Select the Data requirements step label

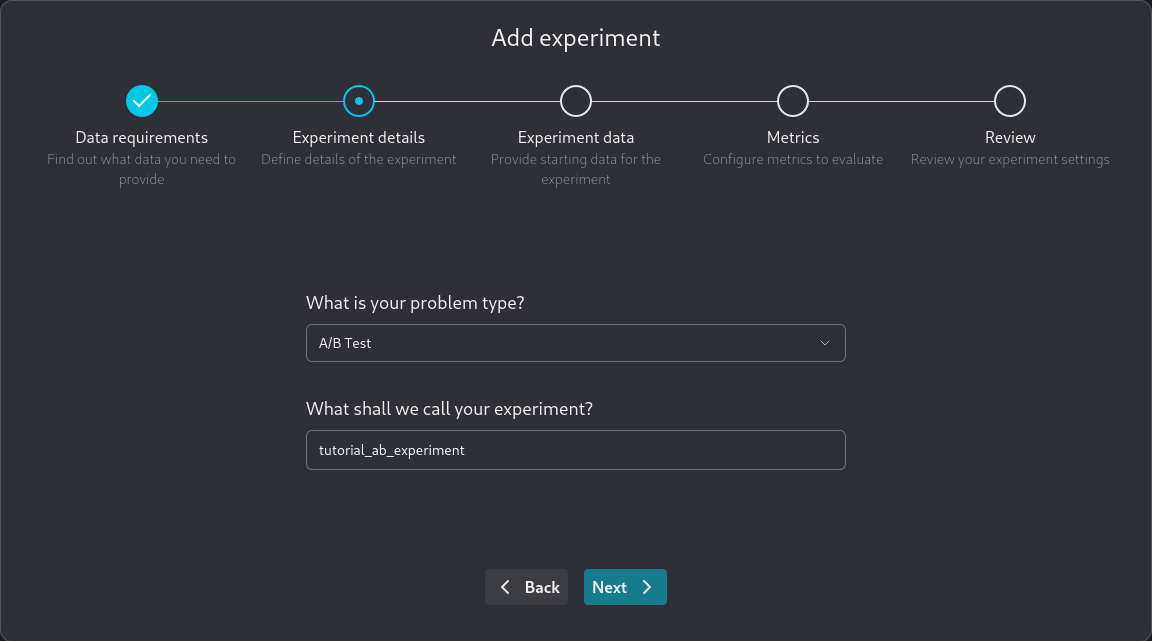pos(142,138)
